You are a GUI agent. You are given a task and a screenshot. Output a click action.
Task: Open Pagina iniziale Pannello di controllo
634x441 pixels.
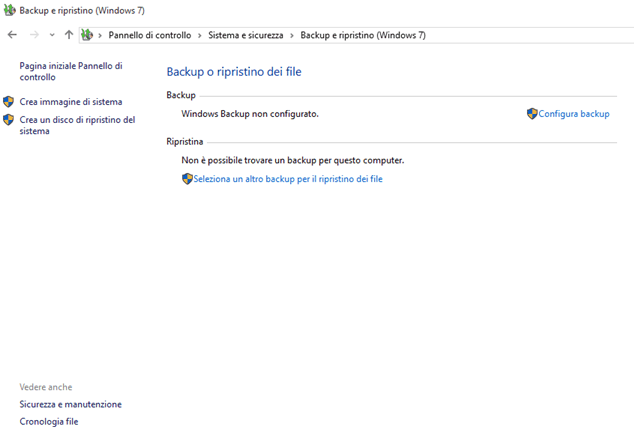pos(71,71)
